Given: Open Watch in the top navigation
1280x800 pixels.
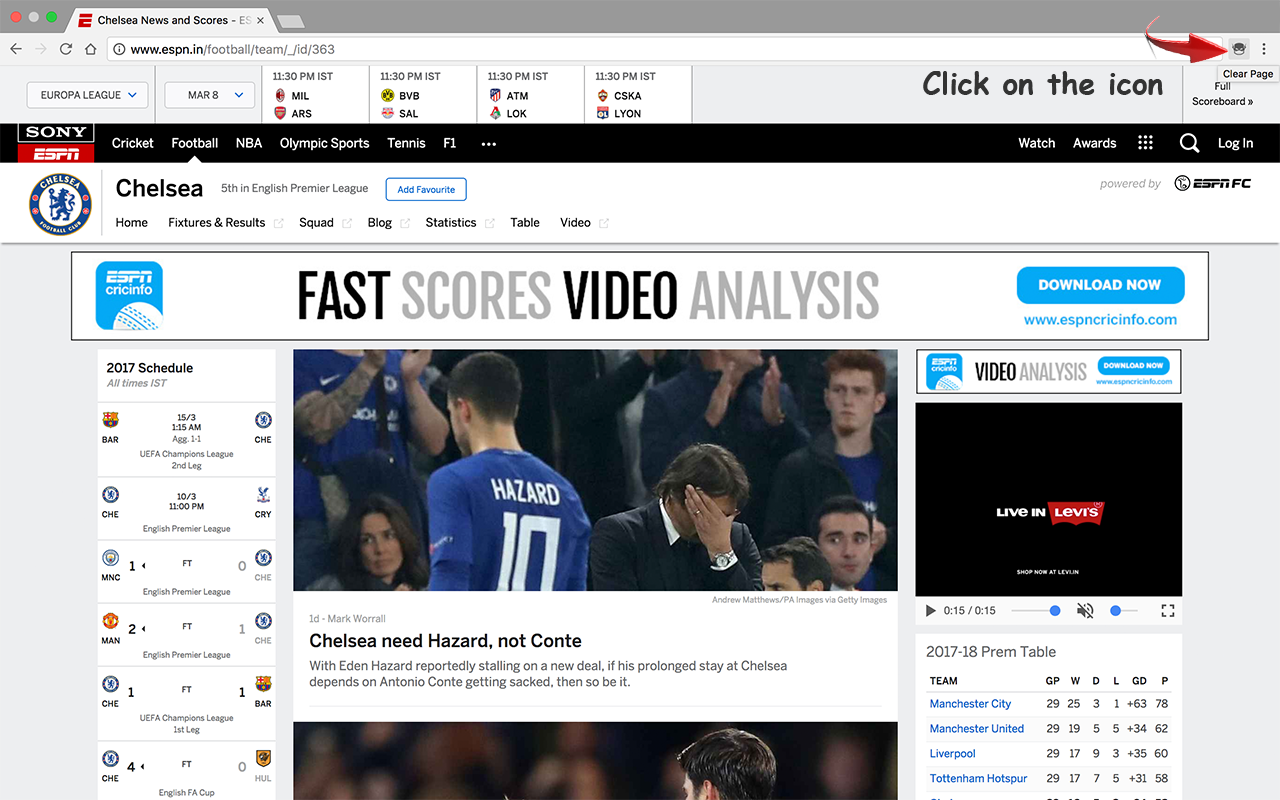Looking at the screenshot, I should point(1036,143).
